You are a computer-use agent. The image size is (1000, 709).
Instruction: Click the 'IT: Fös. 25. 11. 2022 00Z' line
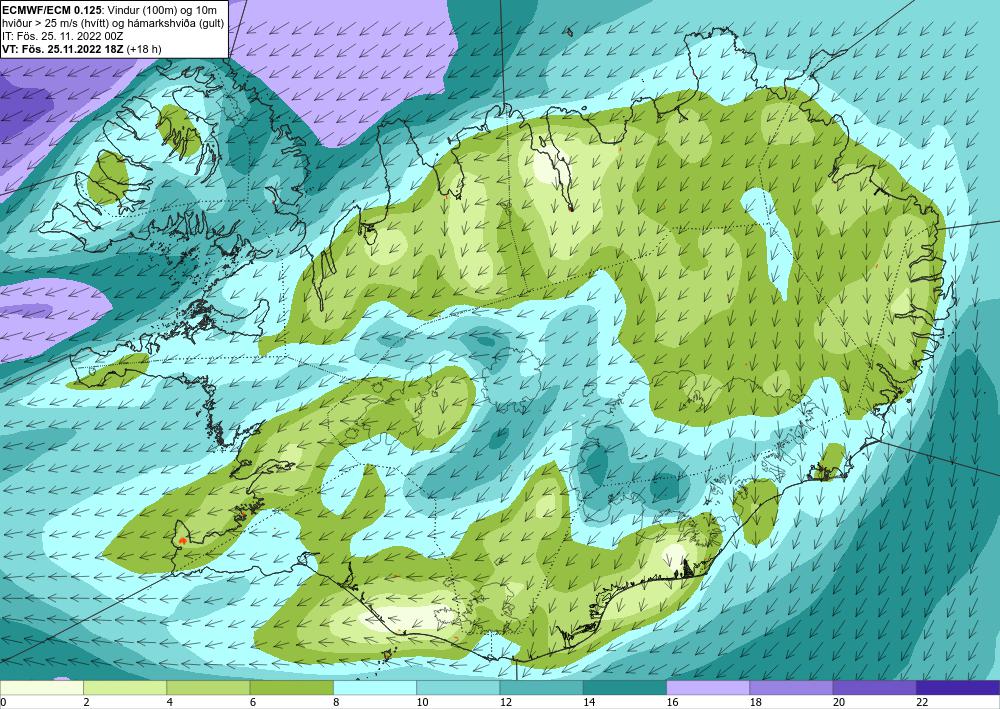coord(64,36)
